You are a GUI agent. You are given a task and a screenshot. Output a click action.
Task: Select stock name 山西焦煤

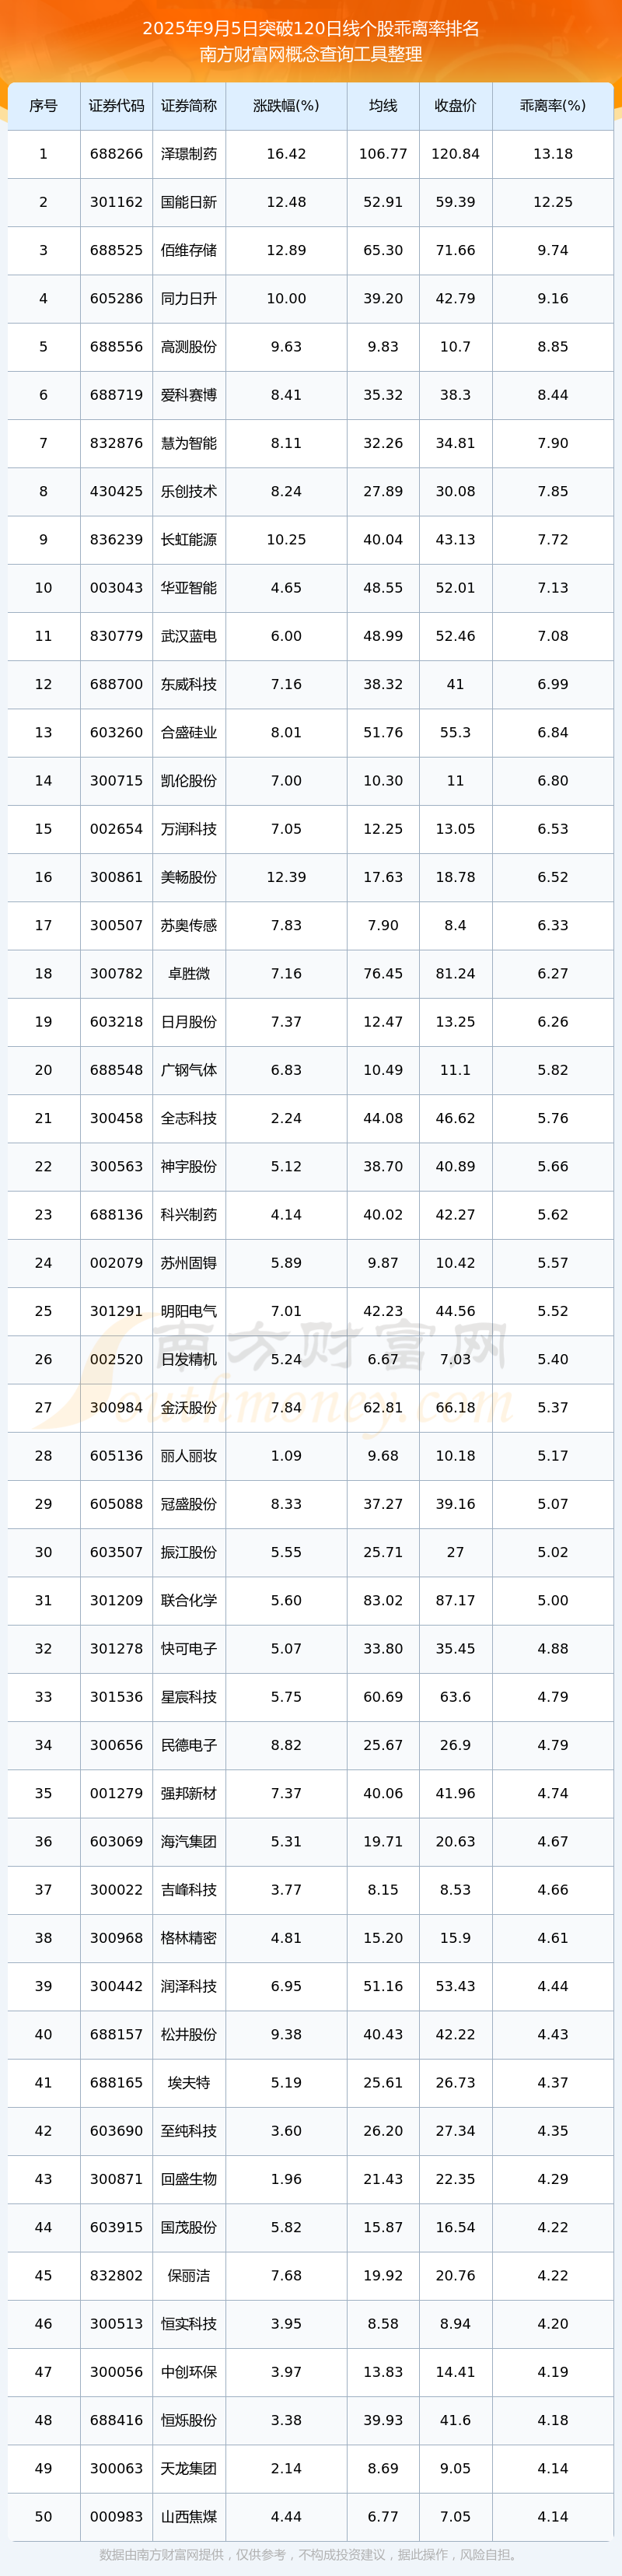[x=189, y=2516]
